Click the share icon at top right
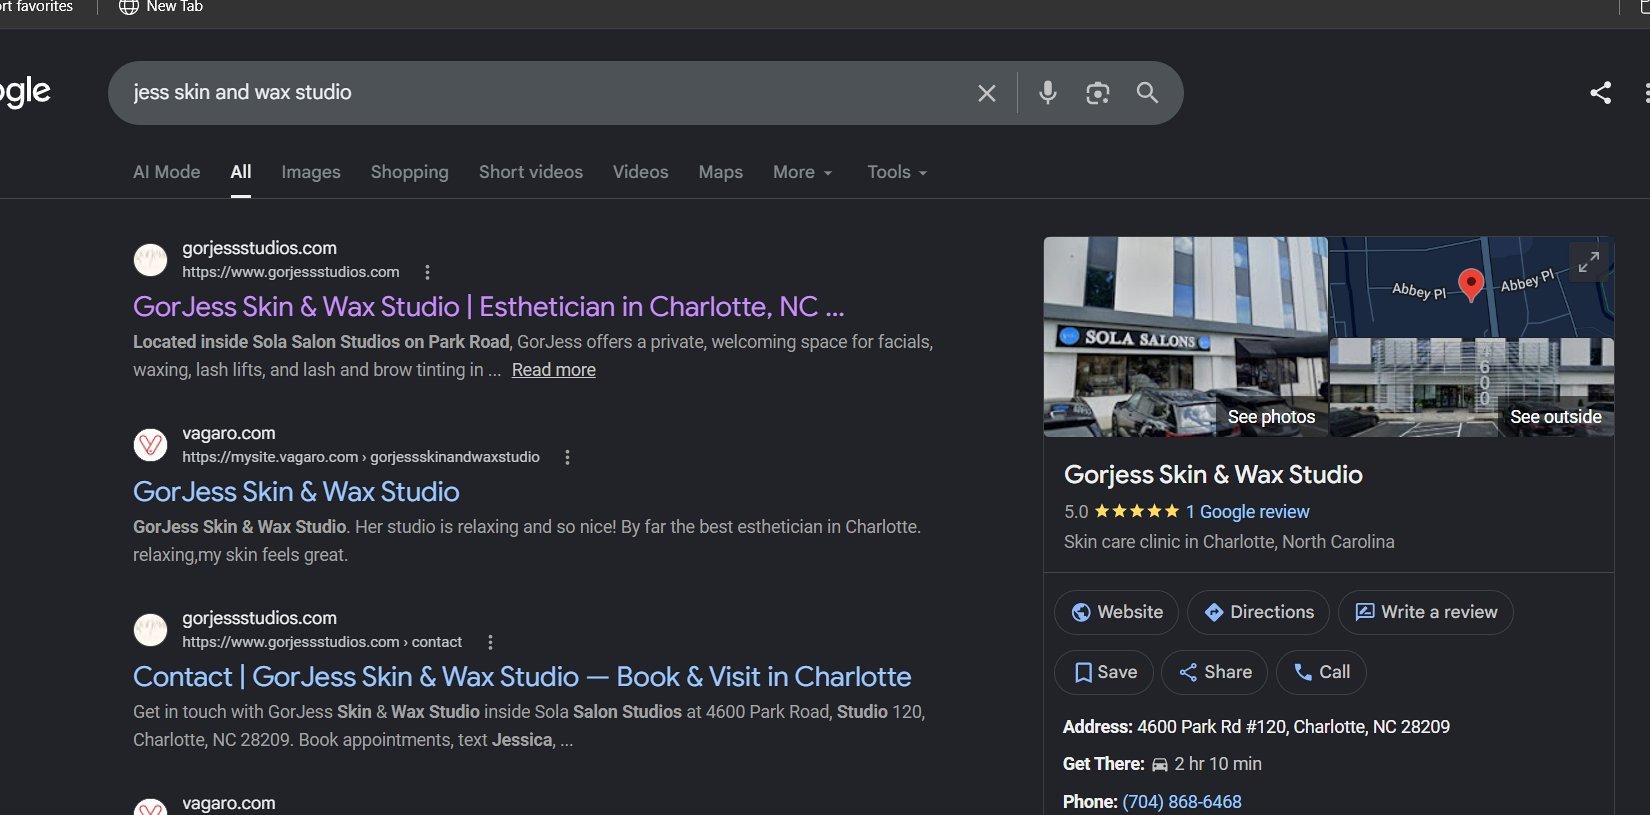The height and width of the screenshot is (815, 1650). (1600, 93)
